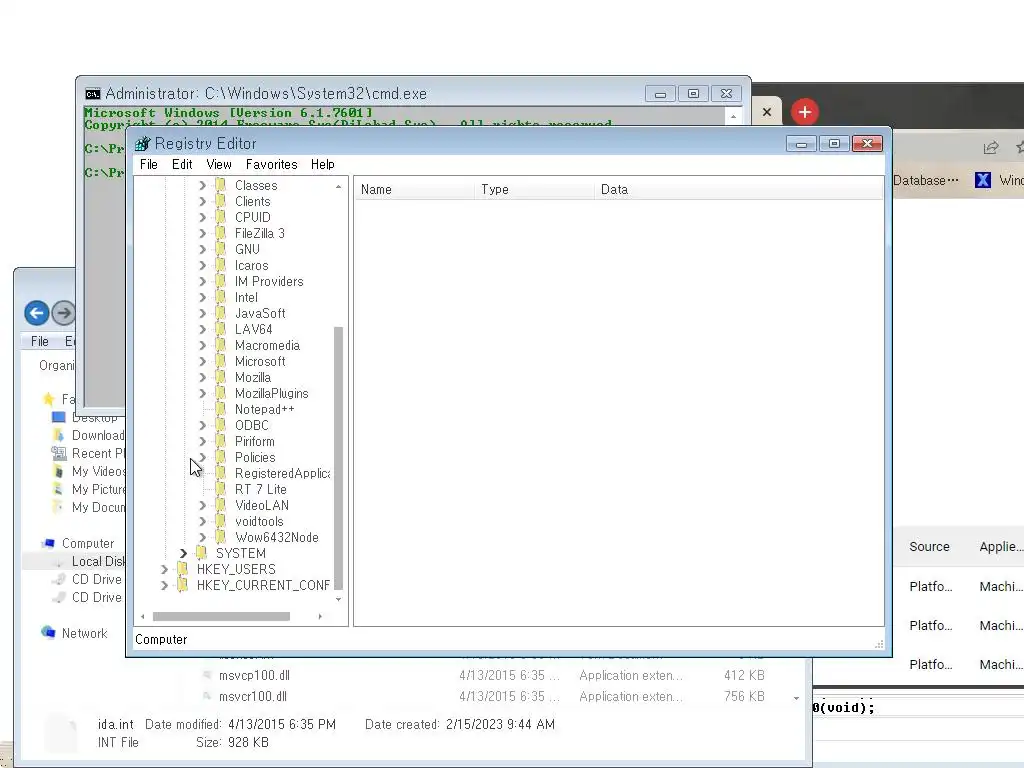Click the HKEY_CURRENT_CONFIG folder icon
This screenshot has height=768, width=1024.
tap(183, 585)
